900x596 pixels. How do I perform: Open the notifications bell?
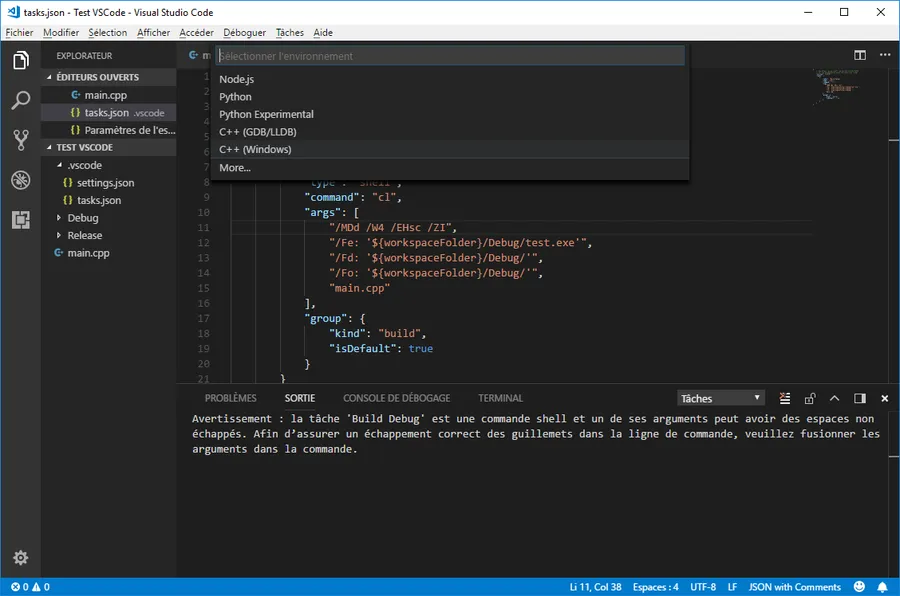(882, 587)
